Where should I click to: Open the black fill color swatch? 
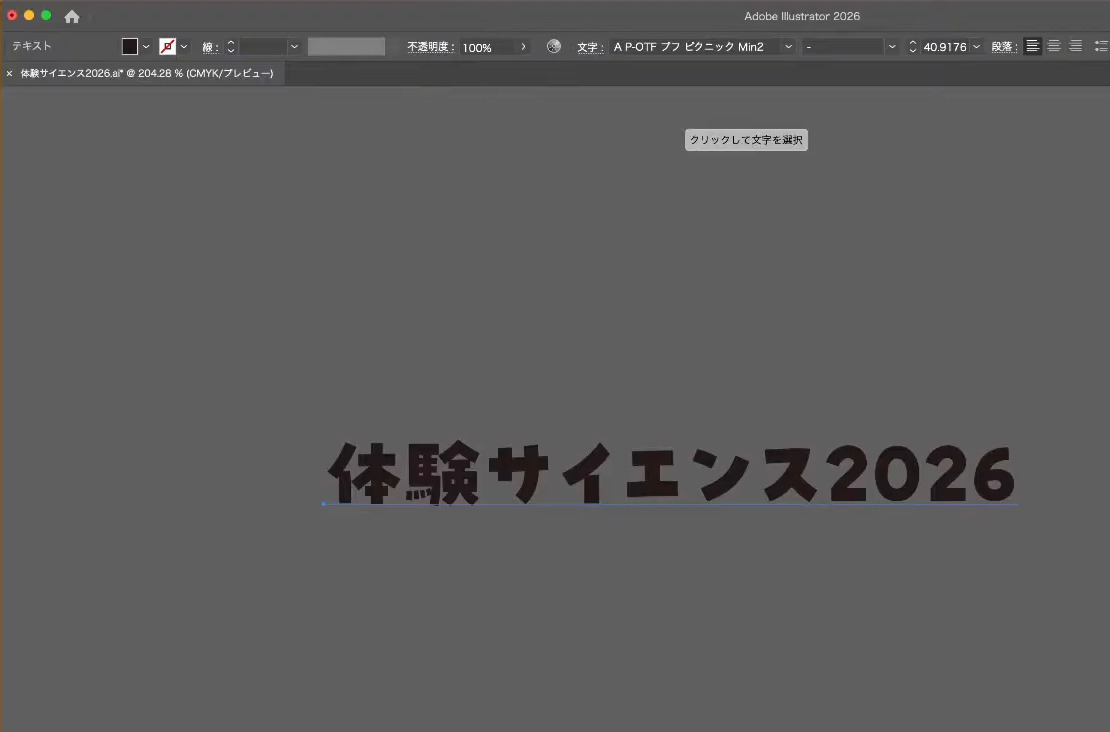(130, 47)
